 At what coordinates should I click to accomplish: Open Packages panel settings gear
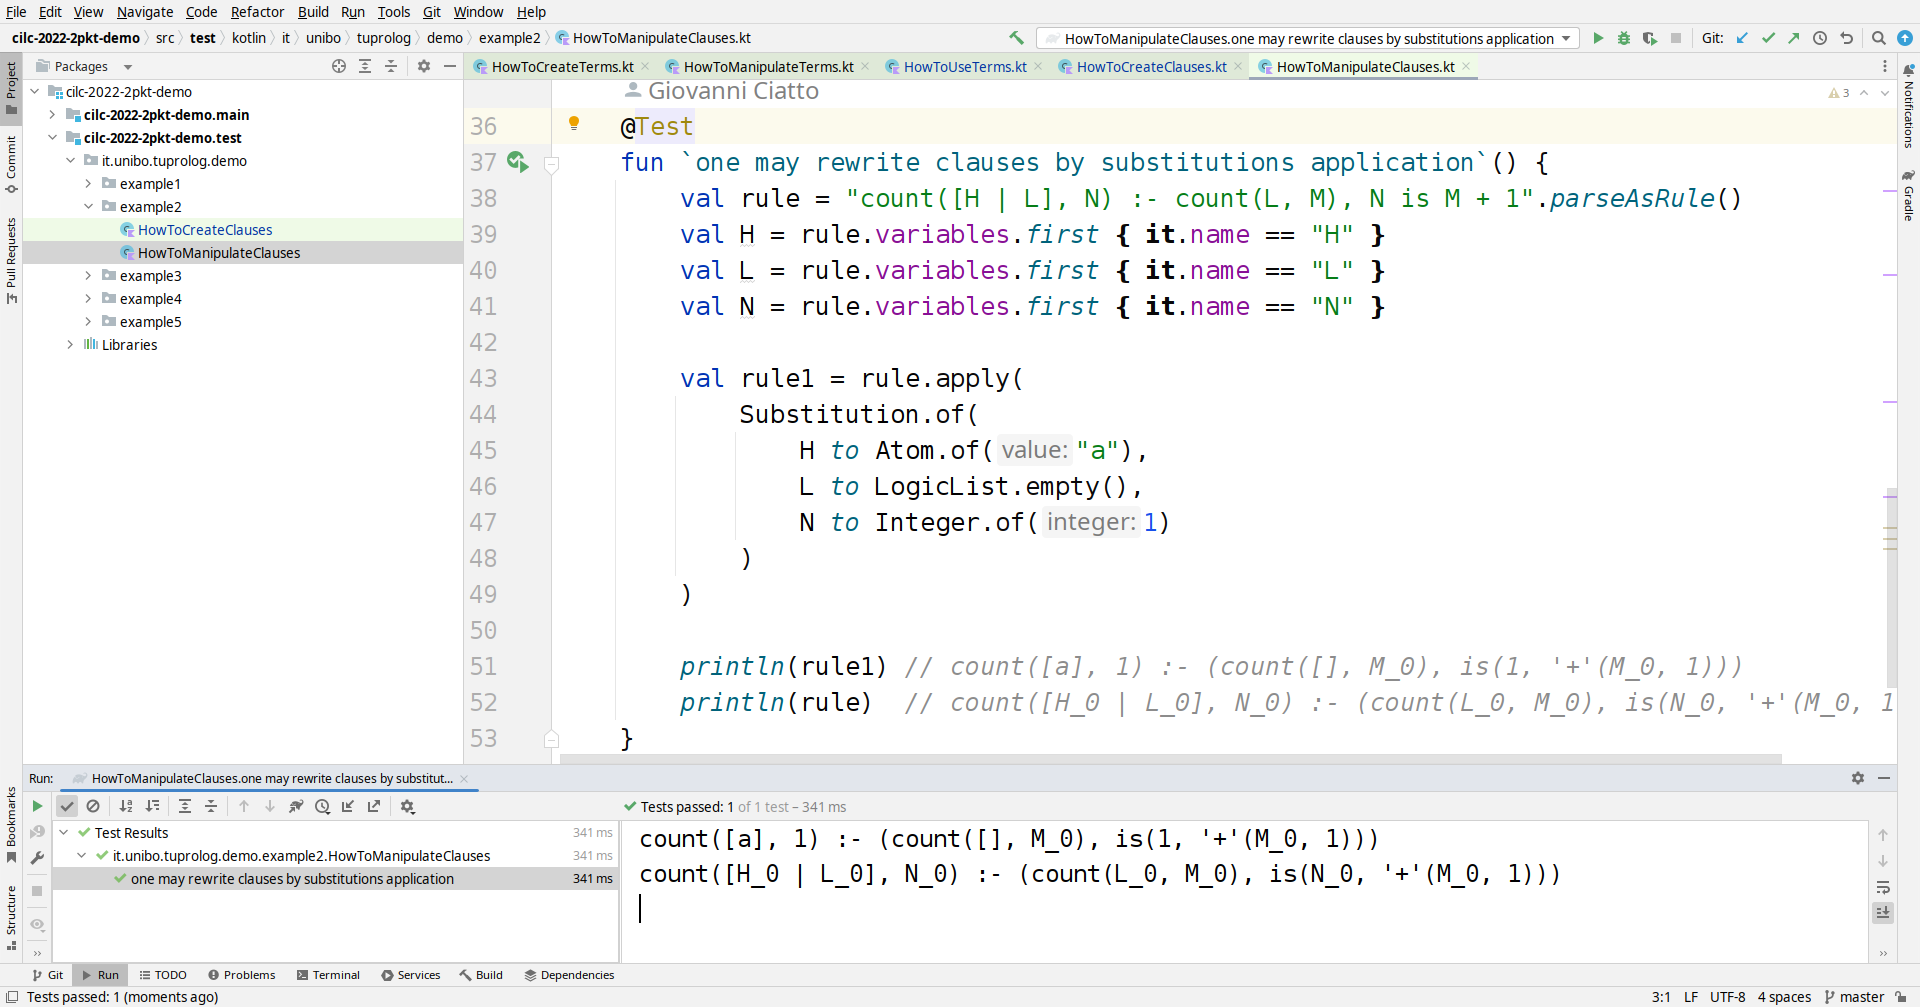424,66
